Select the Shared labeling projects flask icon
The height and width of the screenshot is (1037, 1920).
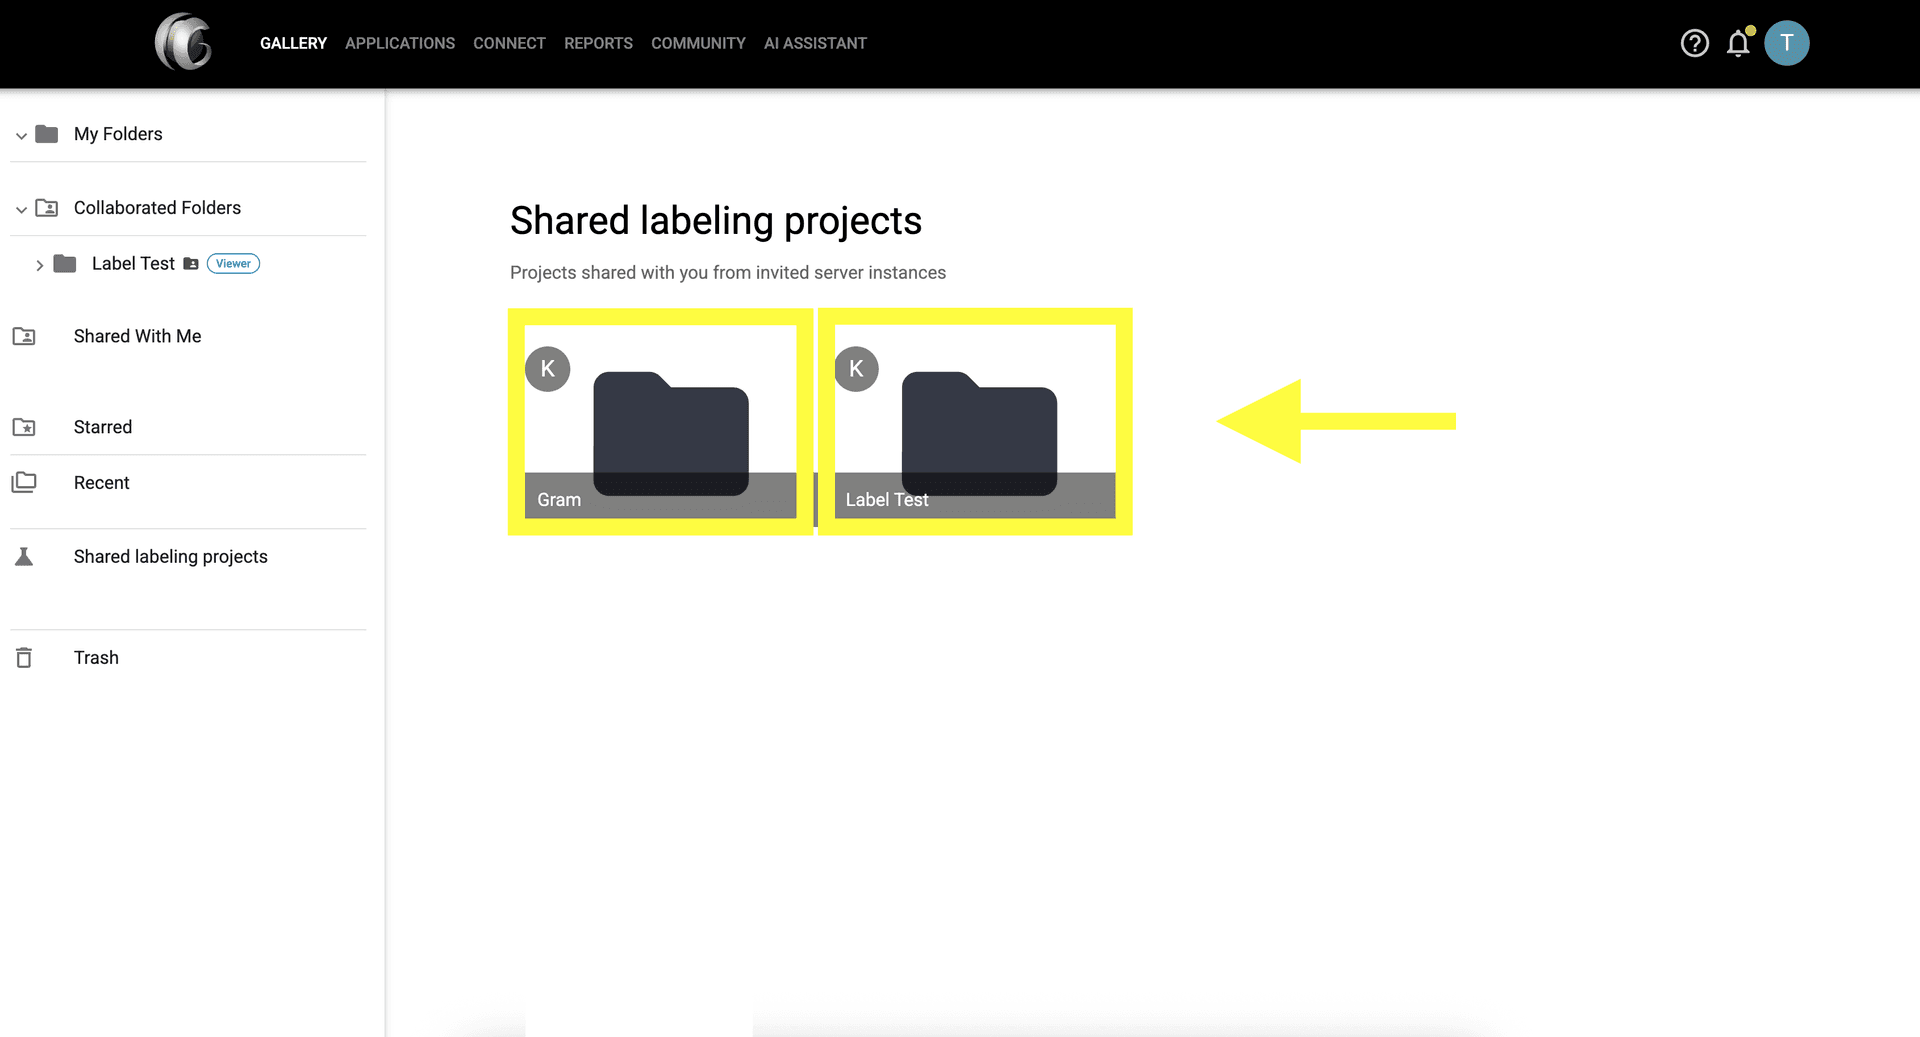23,557
